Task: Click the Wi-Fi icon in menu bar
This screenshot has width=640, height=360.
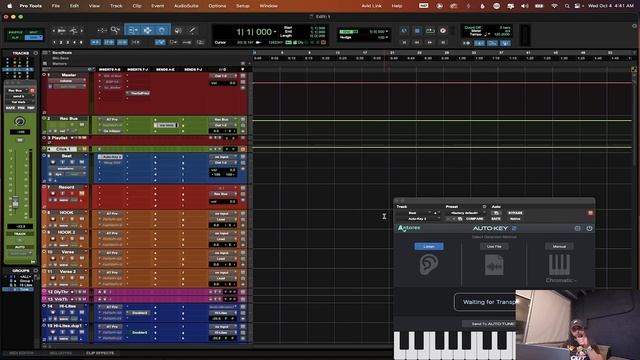Action: click(554, 6)
